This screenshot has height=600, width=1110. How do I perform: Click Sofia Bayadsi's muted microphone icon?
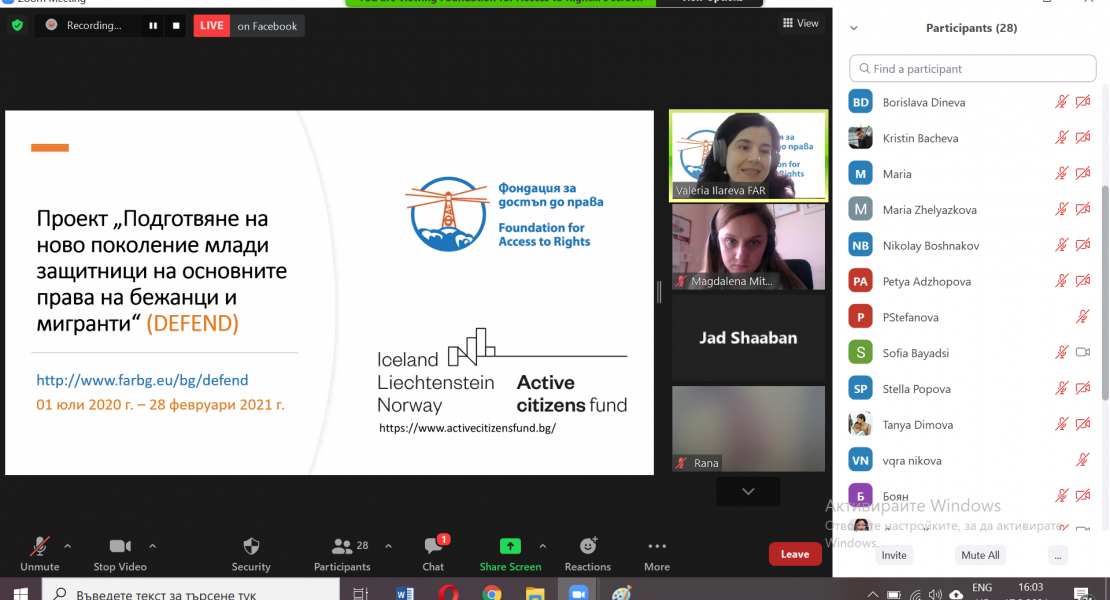(1061, 352)
